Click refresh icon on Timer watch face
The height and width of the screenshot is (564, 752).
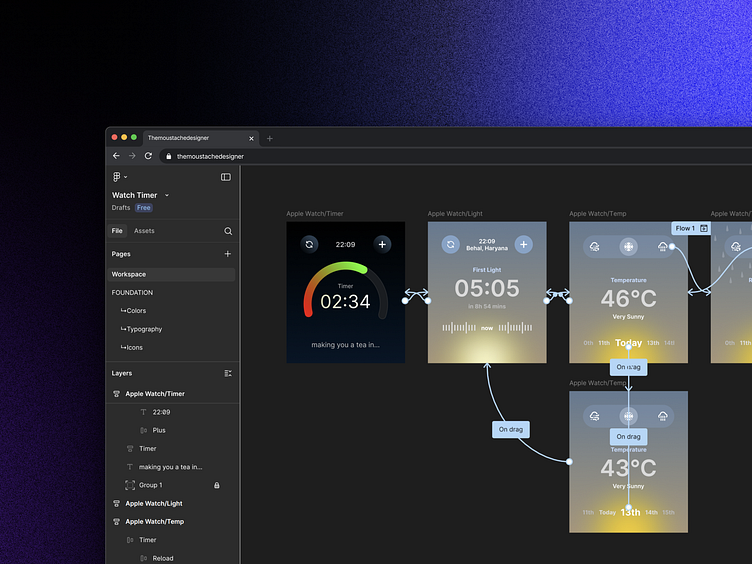310,244
